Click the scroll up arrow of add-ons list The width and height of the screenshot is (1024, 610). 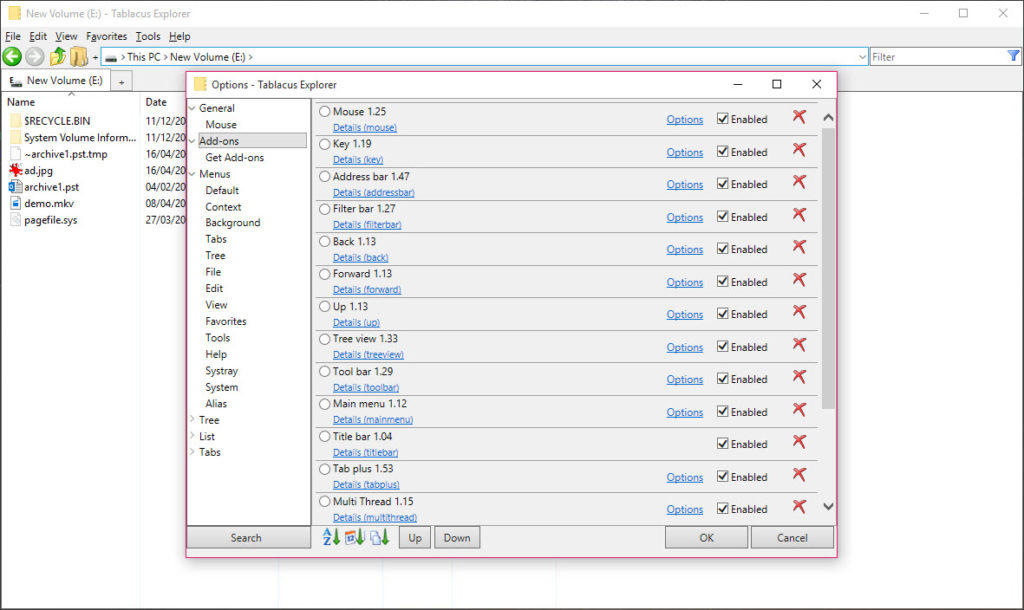[828, 118]
